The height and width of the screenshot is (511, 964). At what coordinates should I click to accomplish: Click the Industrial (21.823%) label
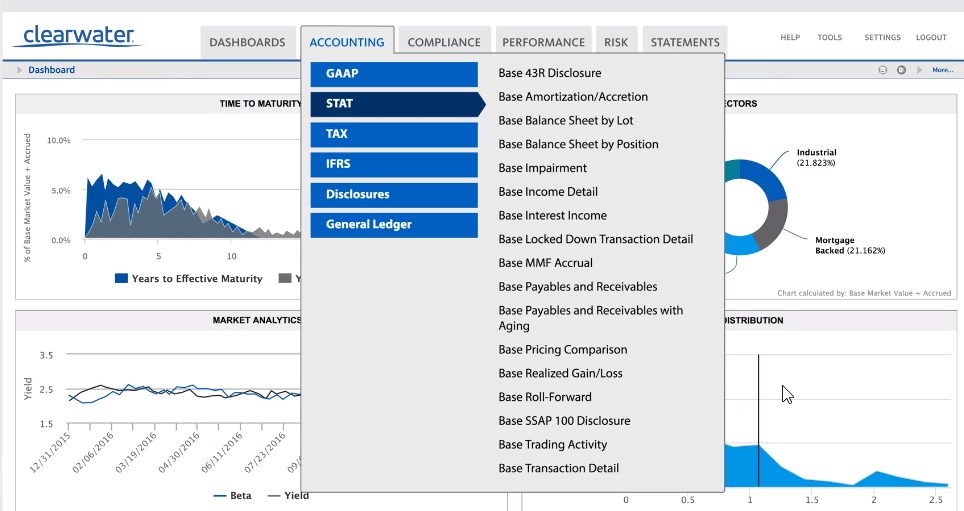[816, 157]
